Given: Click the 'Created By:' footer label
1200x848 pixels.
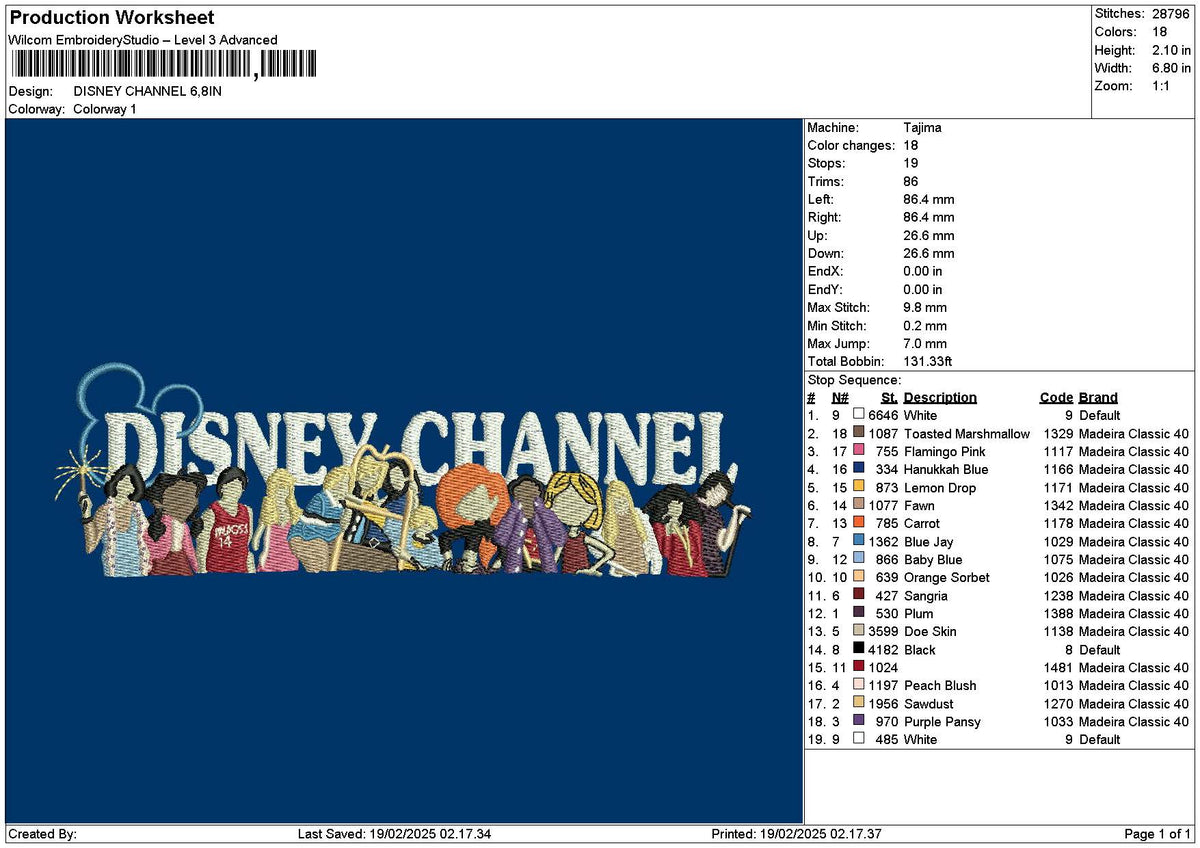Looking at the screenshot, I should coord(42,834).
